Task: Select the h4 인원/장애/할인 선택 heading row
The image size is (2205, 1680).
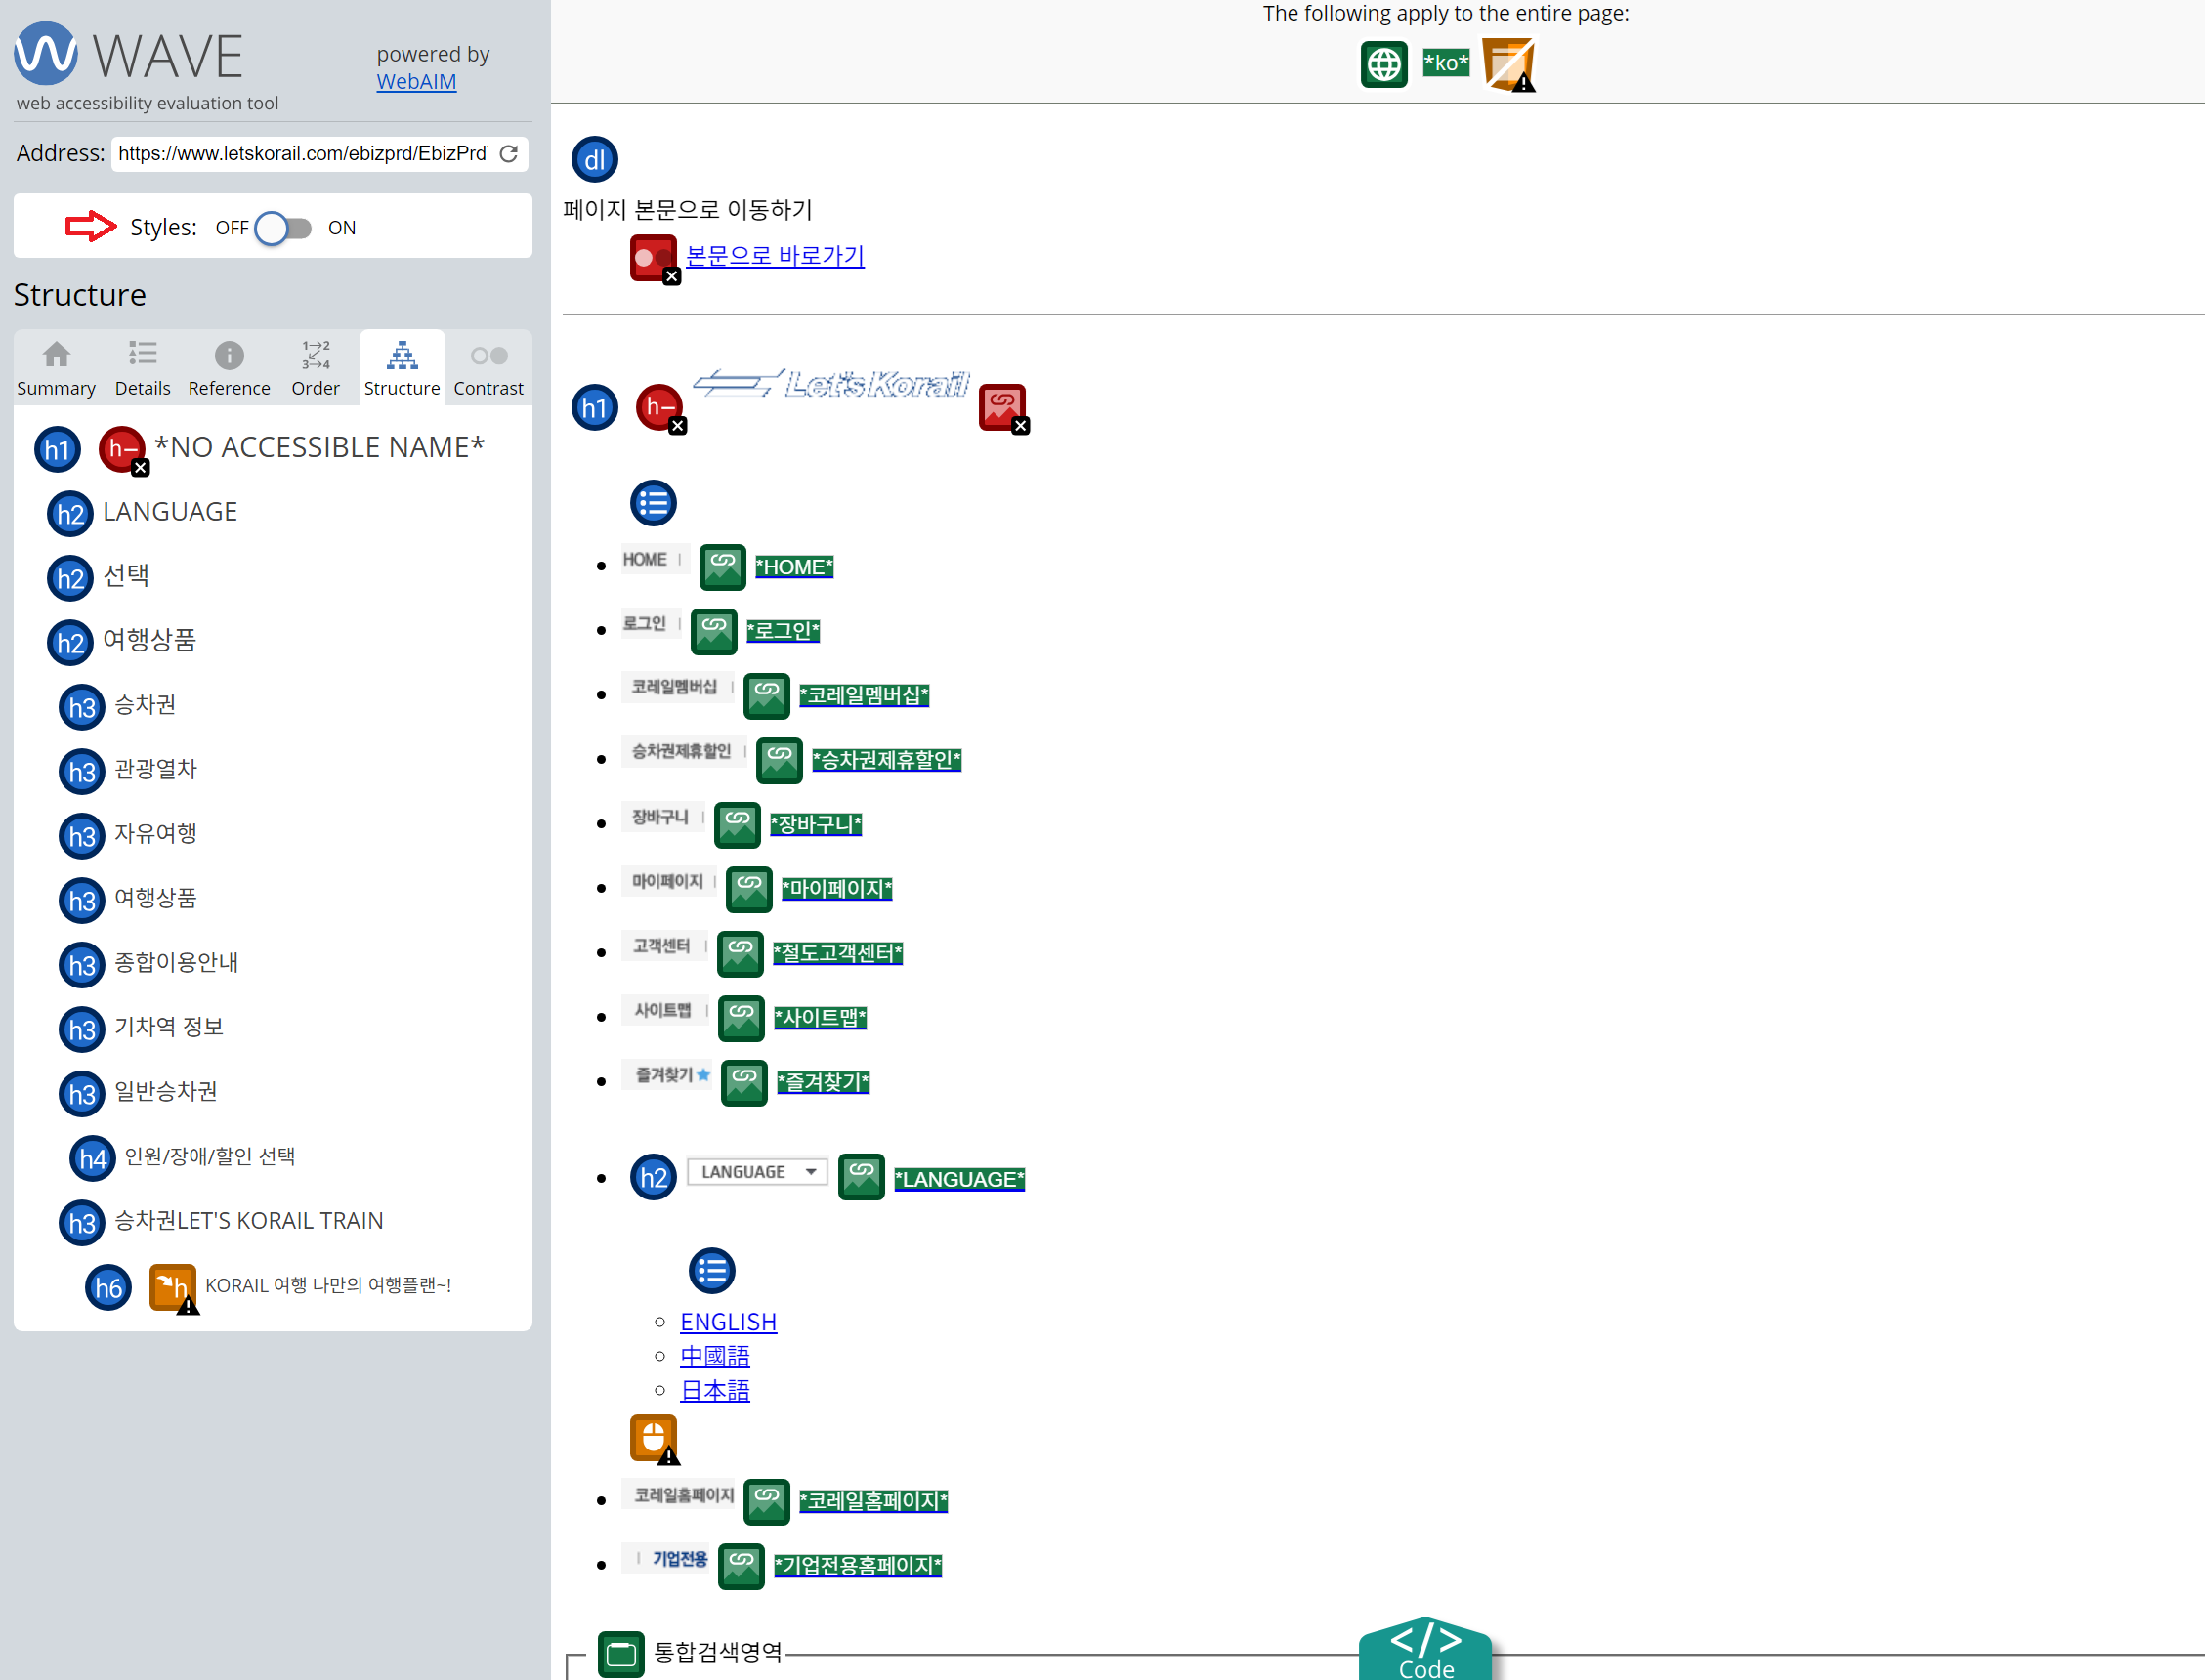Action: (x=182, y=1157)
